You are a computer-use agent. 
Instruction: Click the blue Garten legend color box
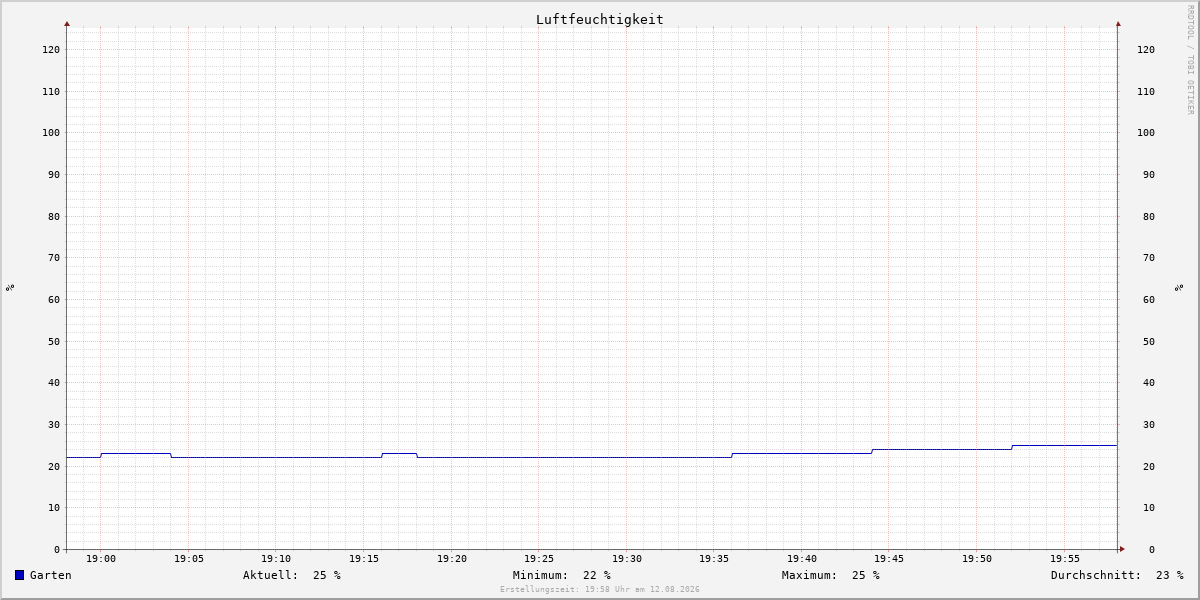click(19, 575)
